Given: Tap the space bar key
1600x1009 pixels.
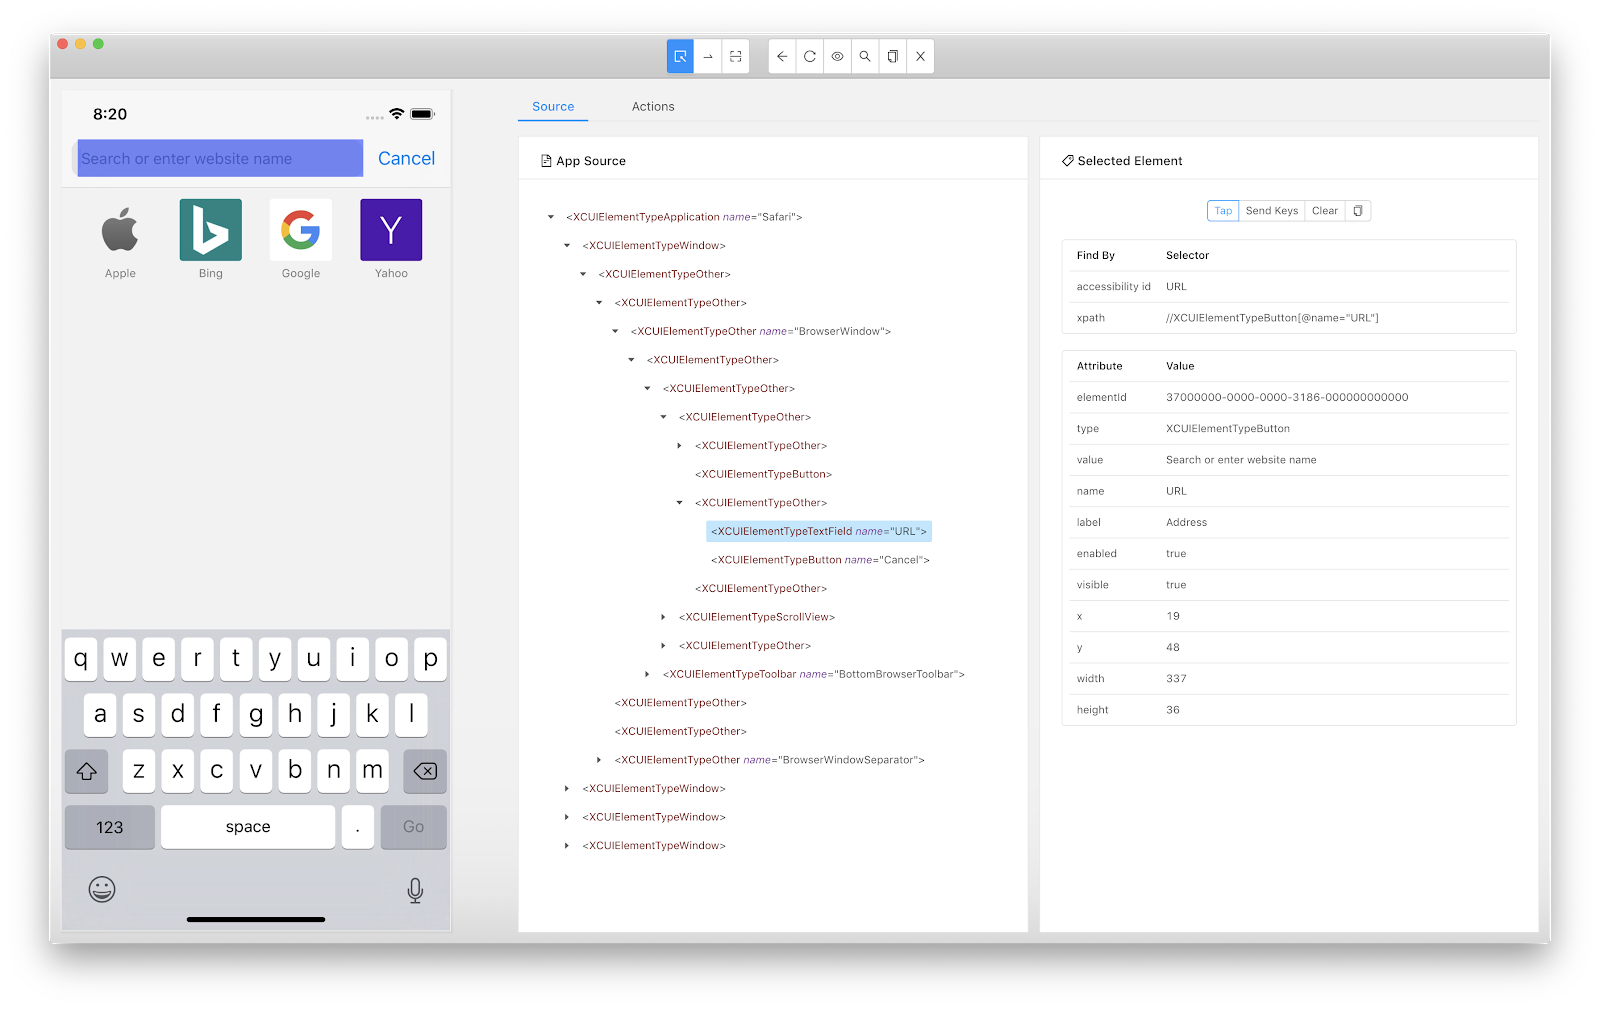Looking at the screenshot, I should click(248, 827).
